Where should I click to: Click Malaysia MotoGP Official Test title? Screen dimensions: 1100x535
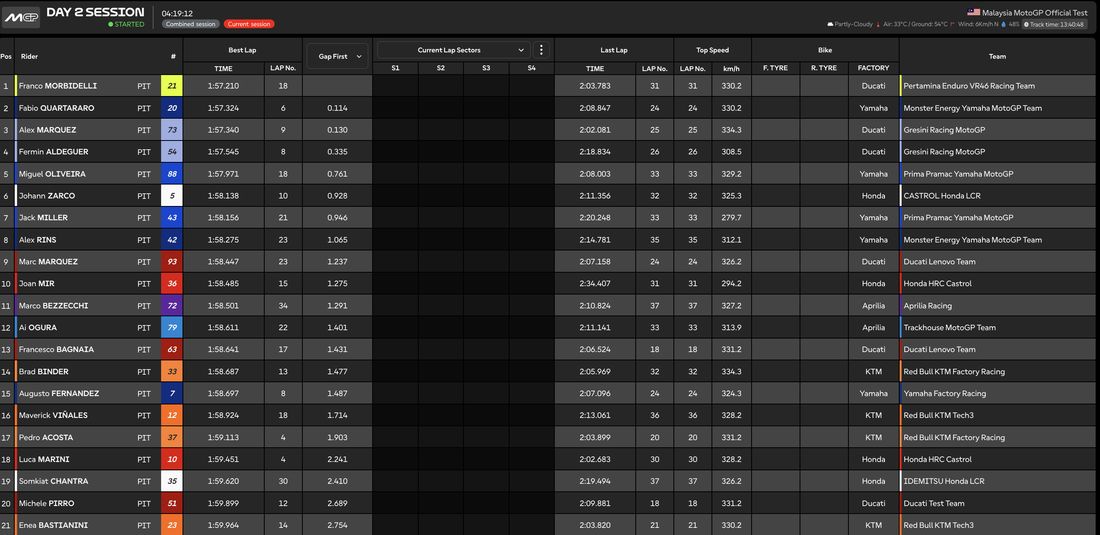pyautogui.click(x=1035, y=13)
